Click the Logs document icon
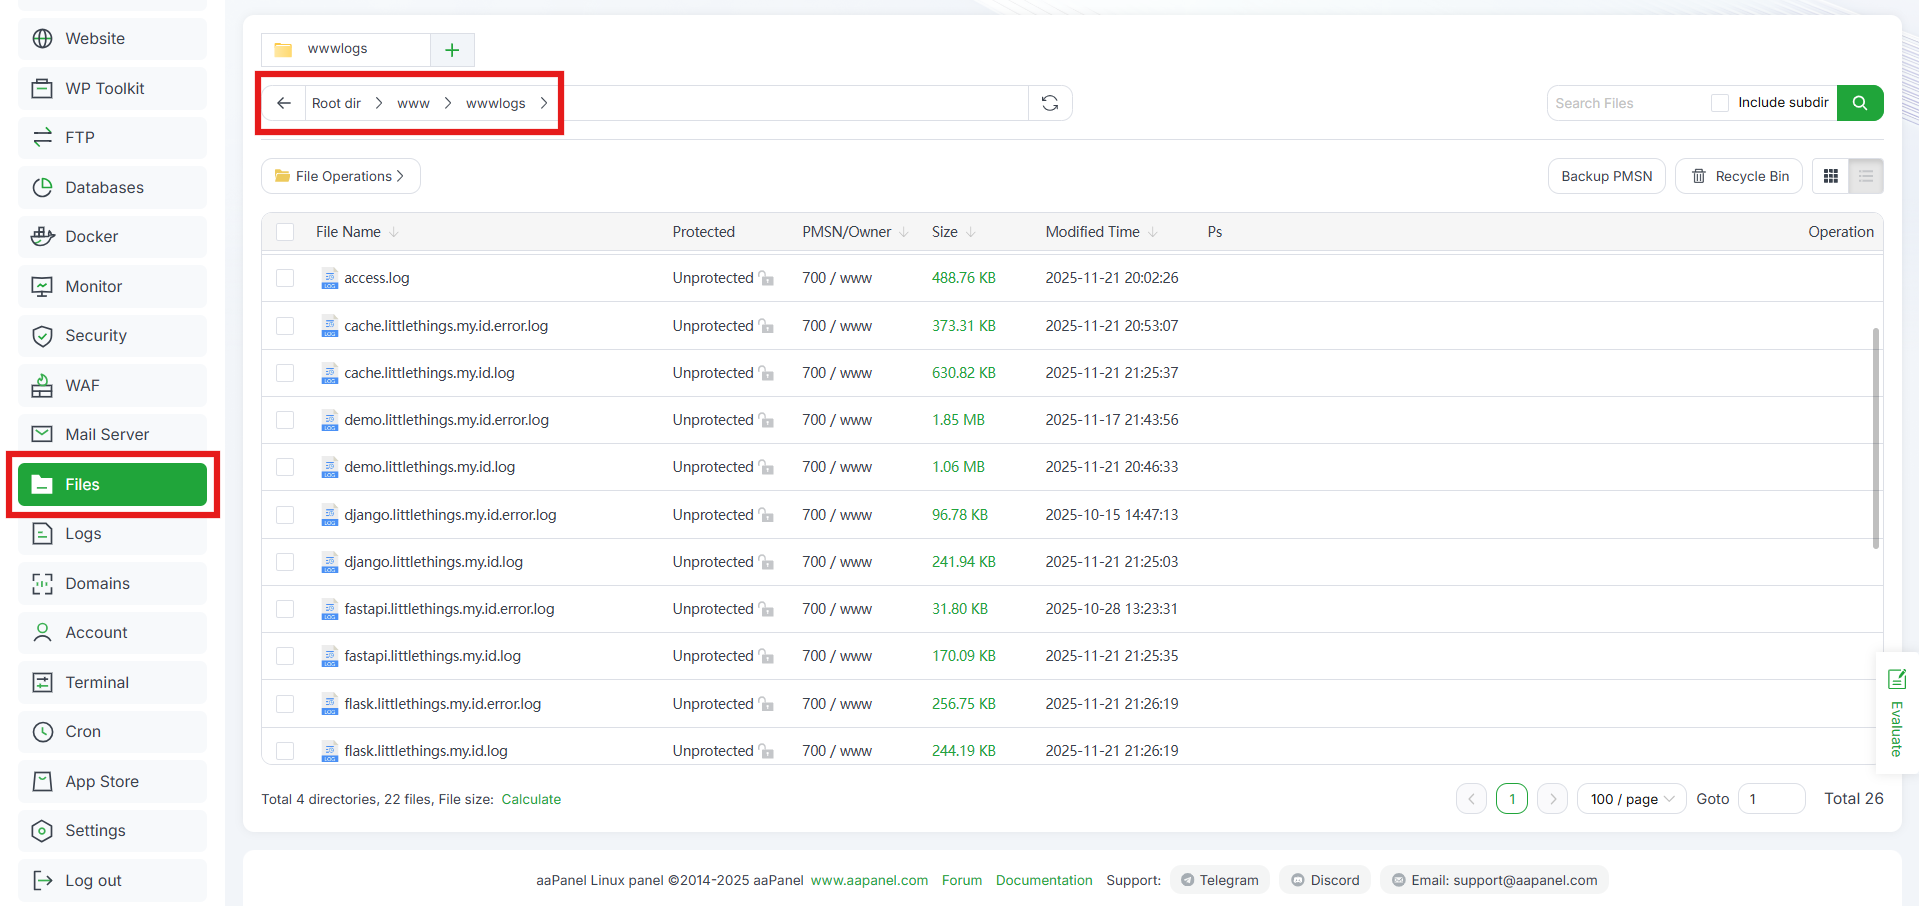The height and width of the screenshot is (906, 1919). [x=42, y=534]
